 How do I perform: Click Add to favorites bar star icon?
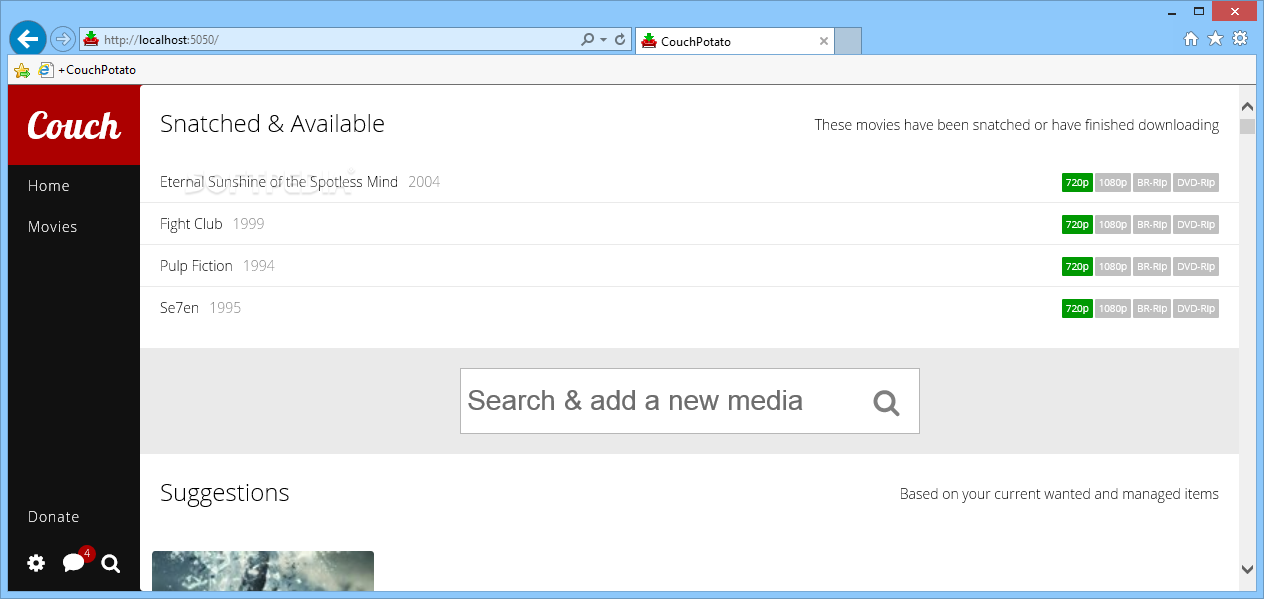22,70
